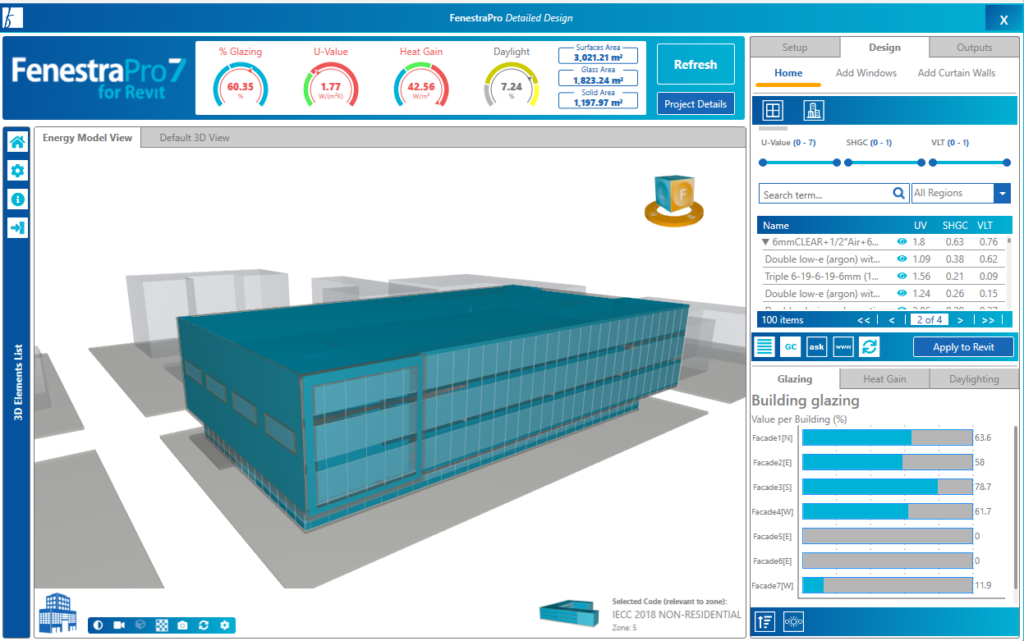
Task: Go to the next page with >
Action: [960, 320]
